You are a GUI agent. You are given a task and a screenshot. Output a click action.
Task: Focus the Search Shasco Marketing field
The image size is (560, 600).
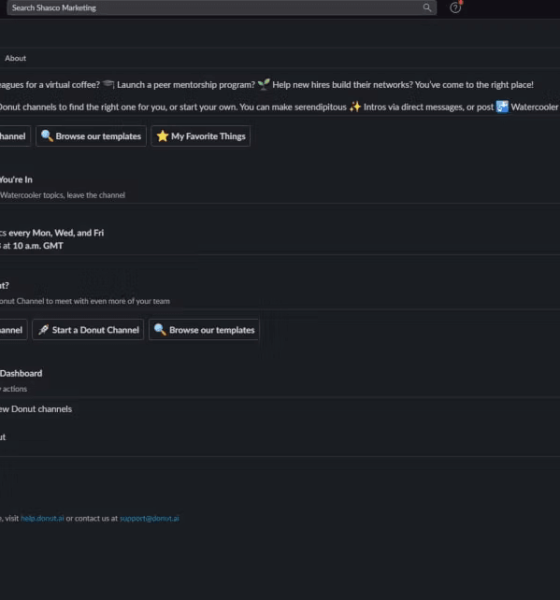222,8
